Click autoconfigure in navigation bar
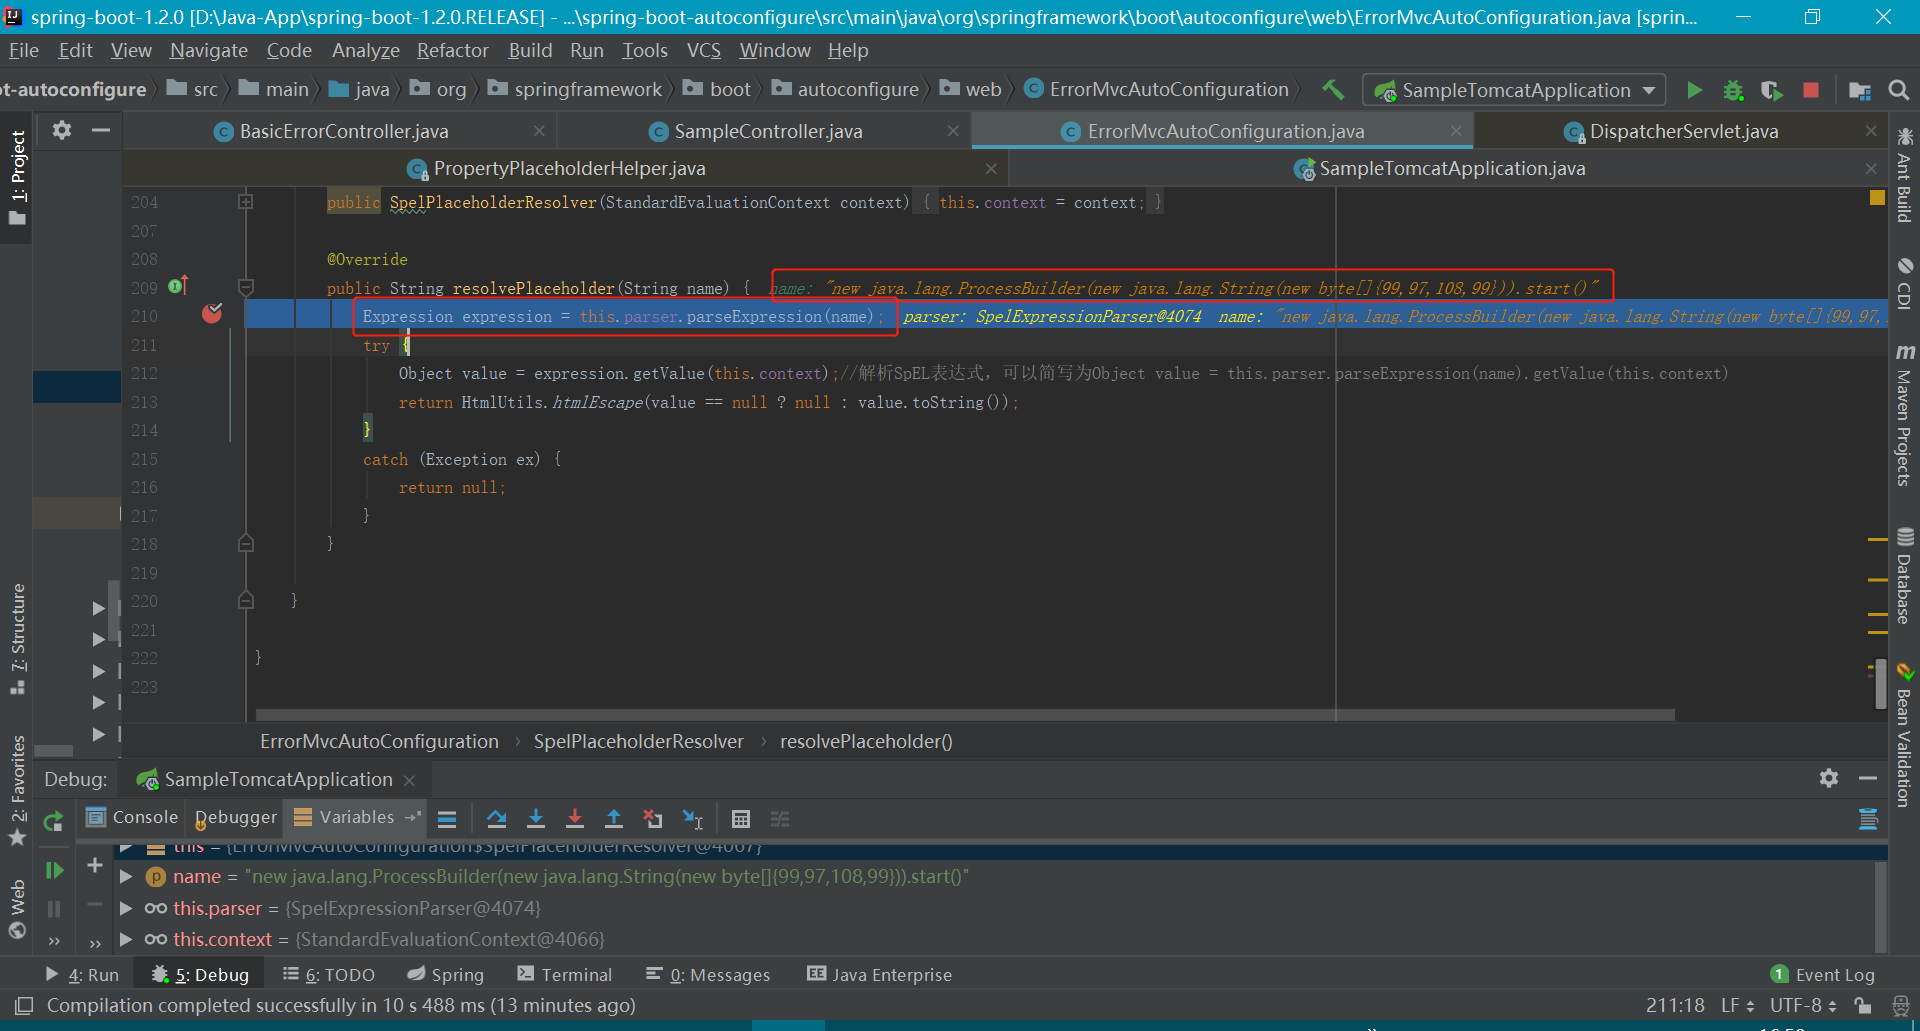The width and height of the screenshot is (1920, 1031). (x=846, y=89)
